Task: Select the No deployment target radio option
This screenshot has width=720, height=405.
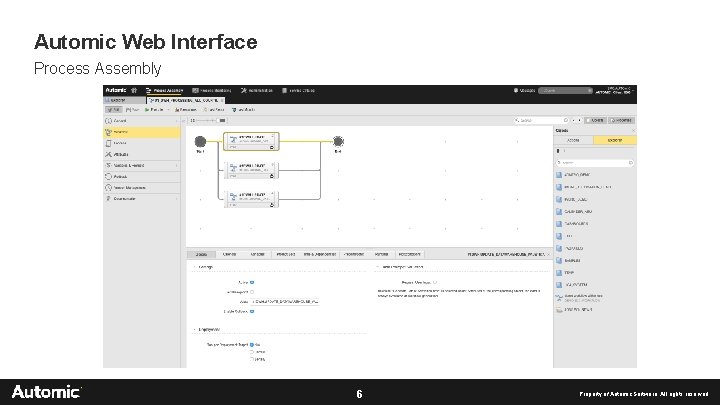Action: tap(252, 344)
